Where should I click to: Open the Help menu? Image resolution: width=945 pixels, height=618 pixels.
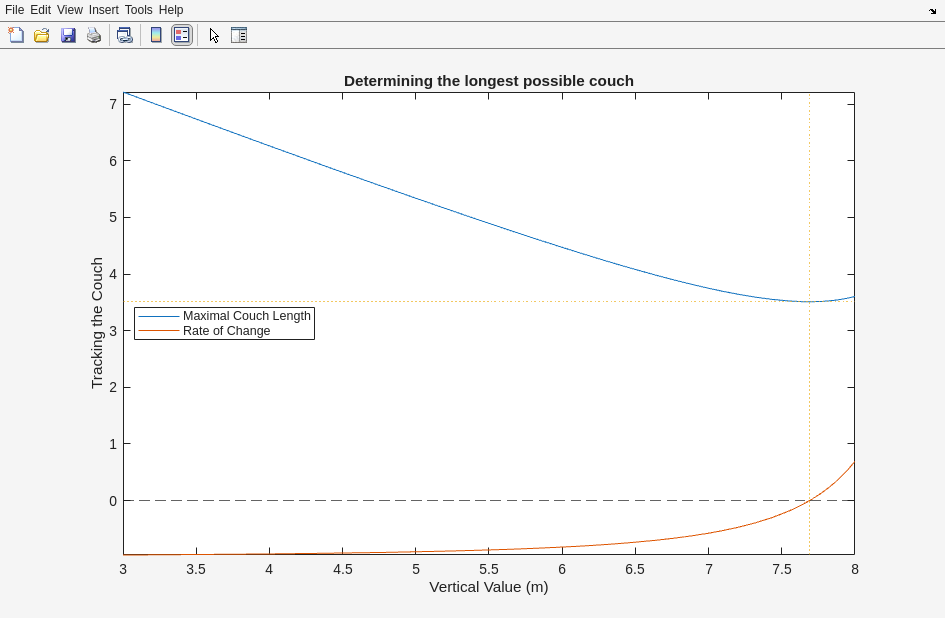tap(171, 10)
